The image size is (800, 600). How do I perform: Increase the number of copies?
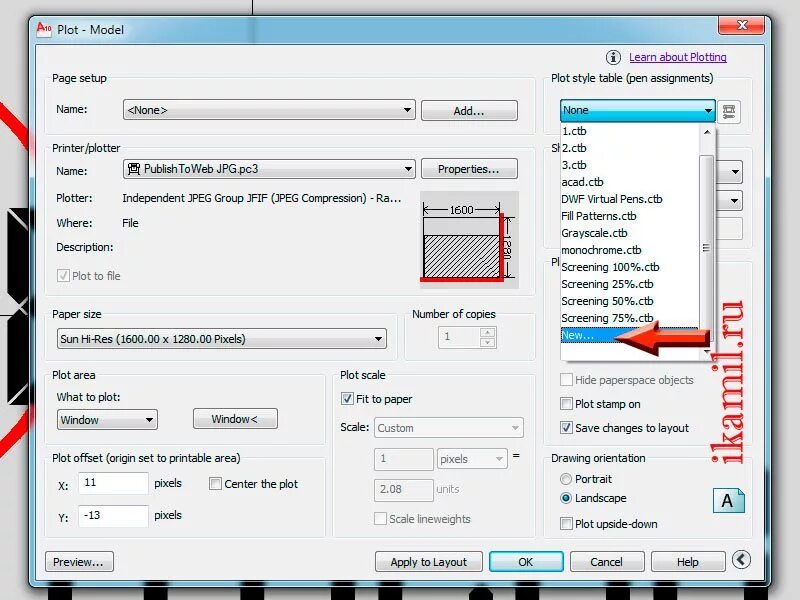pos(488,332)
